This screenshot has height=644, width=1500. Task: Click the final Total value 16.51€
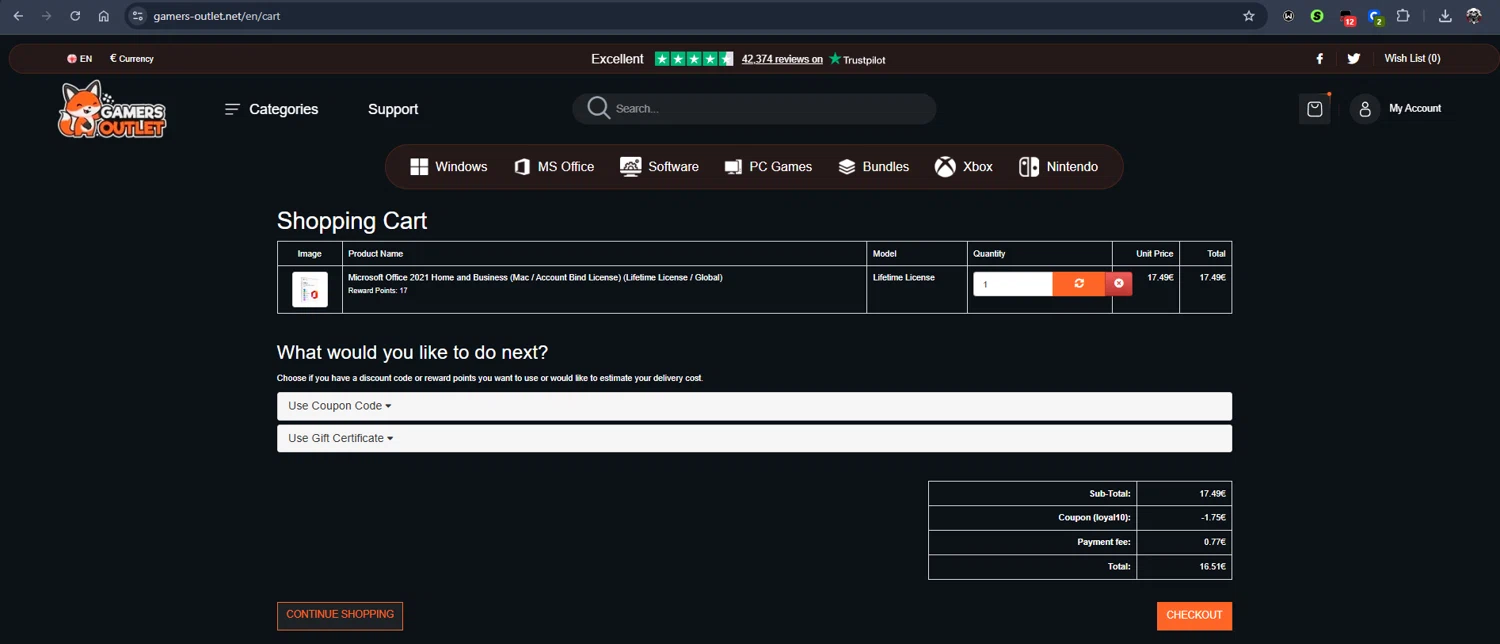coord(1212,566)
